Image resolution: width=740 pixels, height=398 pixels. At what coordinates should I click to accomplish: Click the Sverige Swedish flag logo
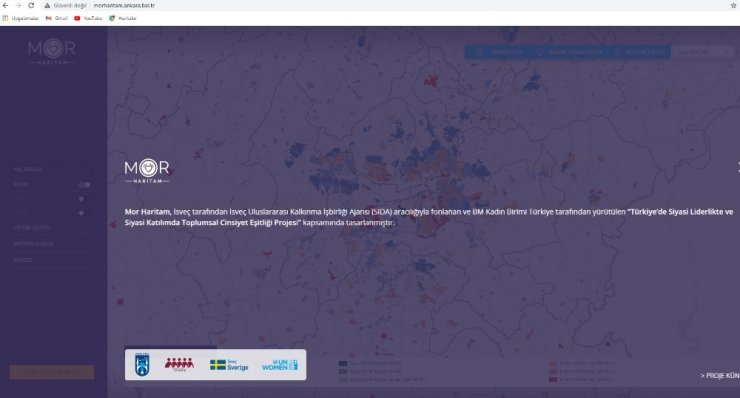point(229,365)
